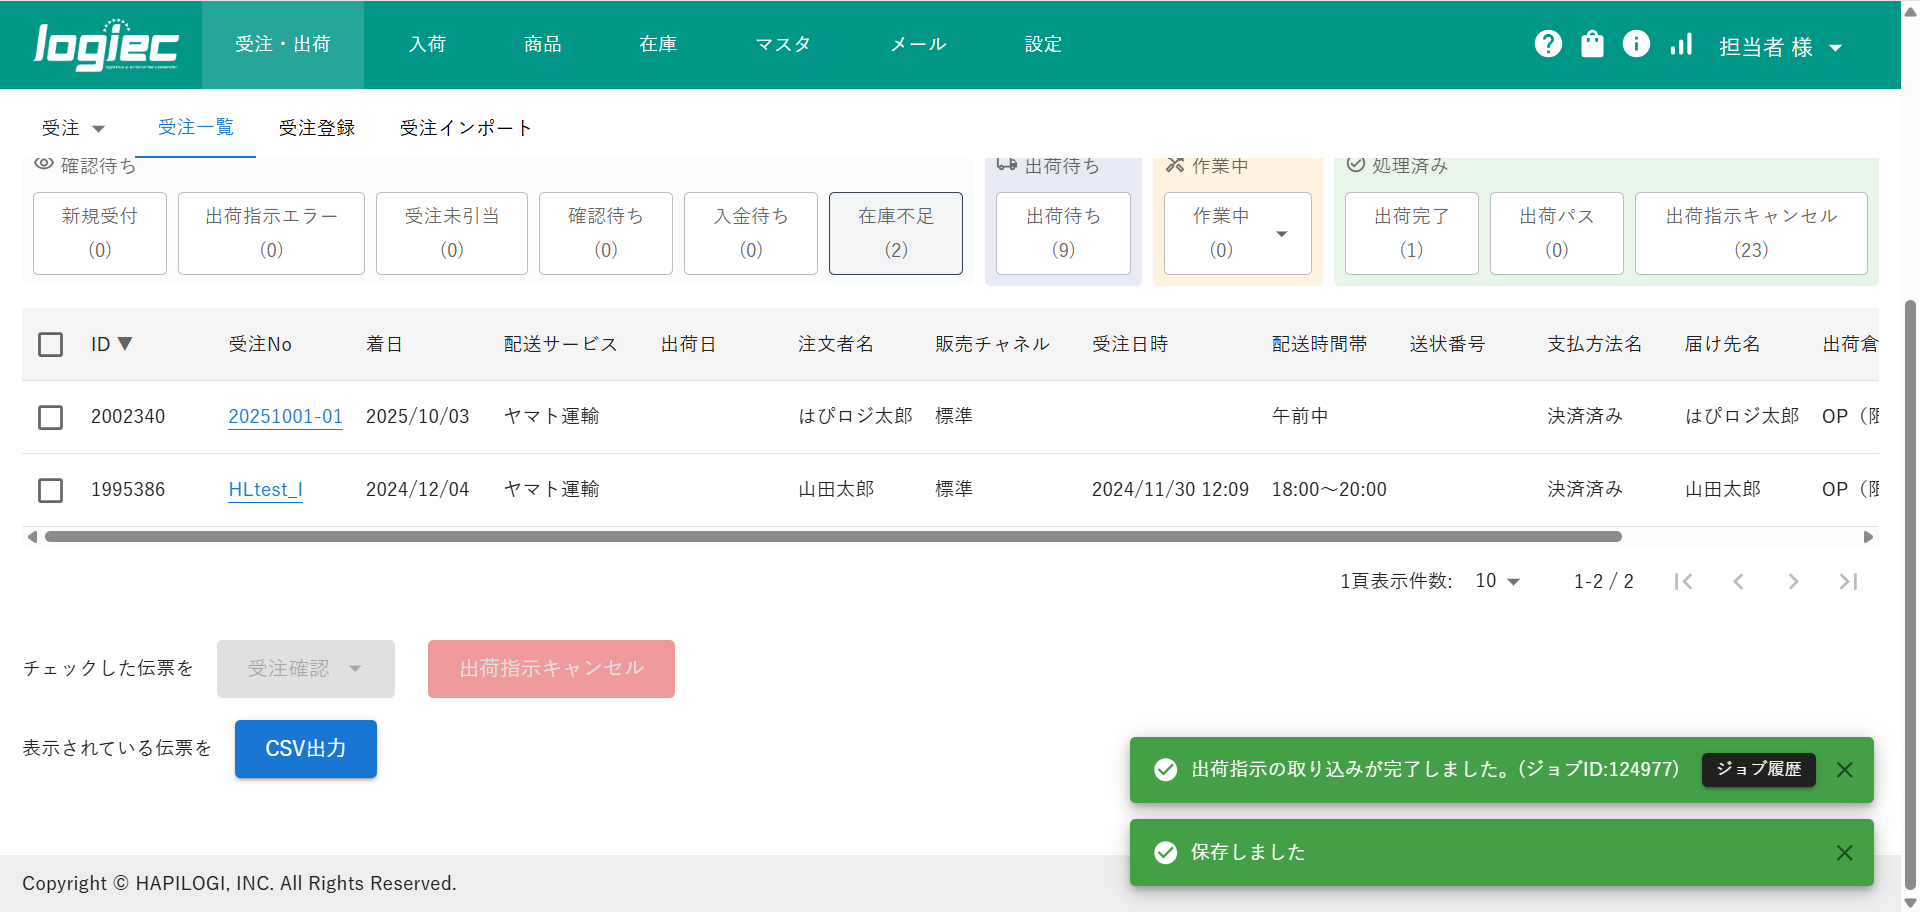
Task: Switch to the 受注インポート tab
Action: click(x=465, y=128)
